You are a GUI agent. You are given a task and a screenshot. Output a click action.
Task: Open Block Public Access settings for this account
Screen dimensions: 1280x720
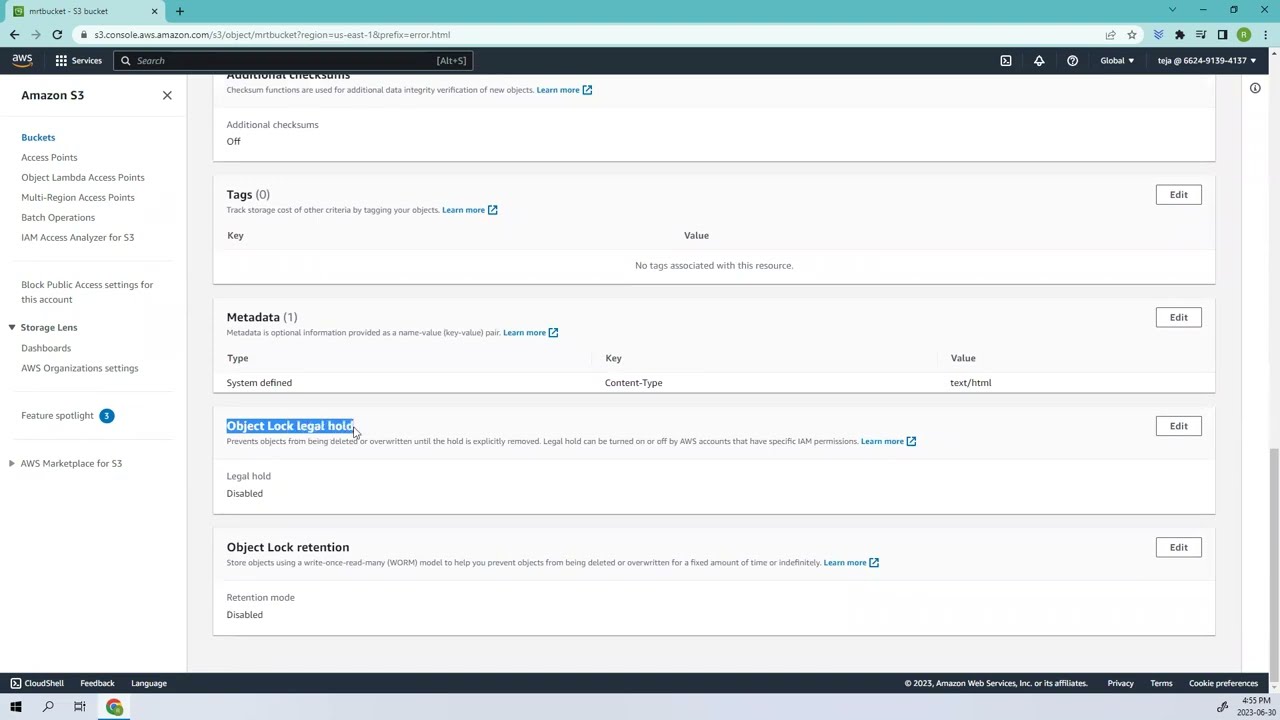[x=87, y=292]
